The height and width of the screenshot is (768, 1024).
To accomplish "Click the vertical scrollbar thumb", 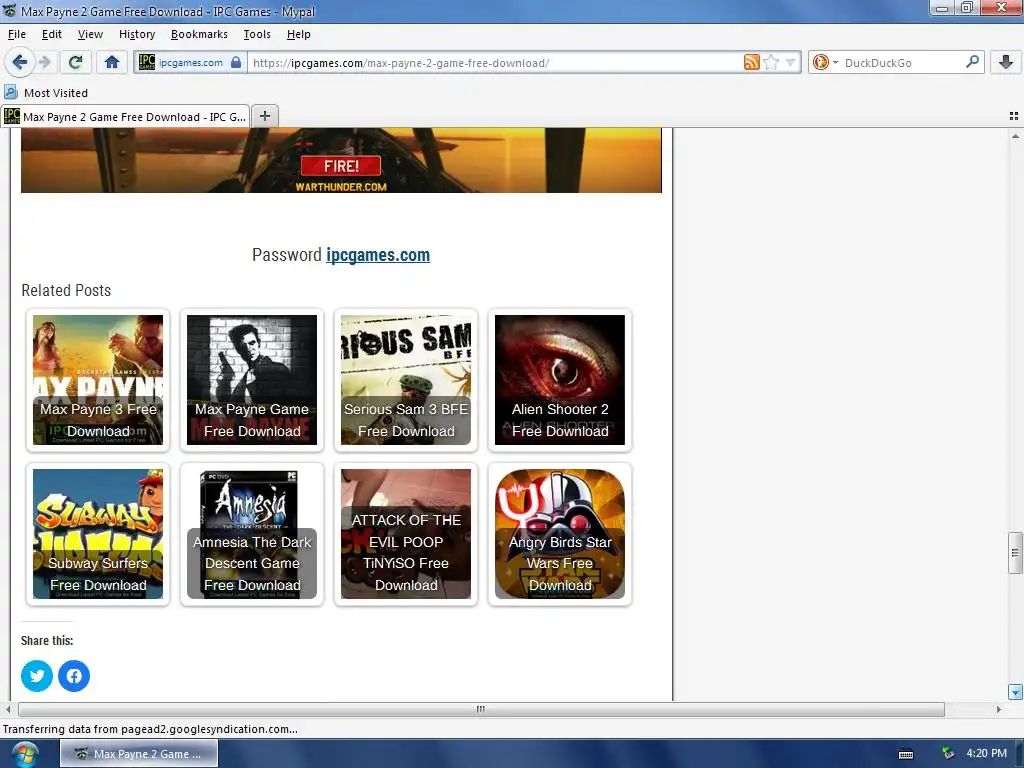I will pyautogui.click(x=1015, y=552).
